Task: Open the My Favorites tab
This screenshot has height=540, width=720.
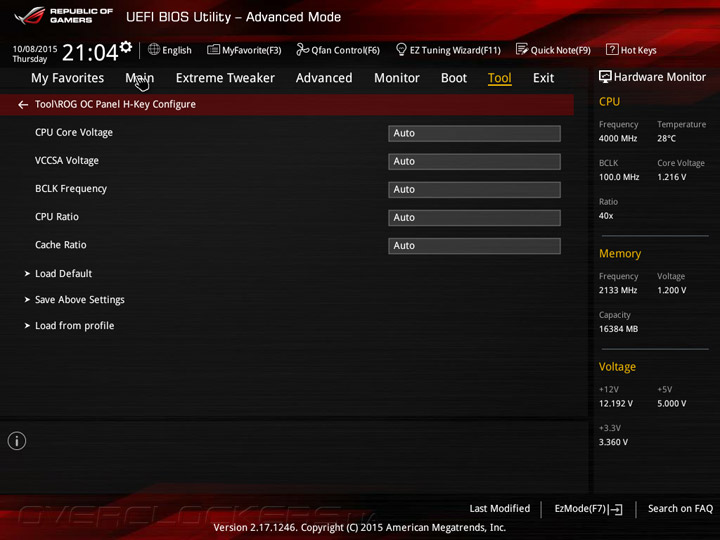Action: click(x=68, y=78)
